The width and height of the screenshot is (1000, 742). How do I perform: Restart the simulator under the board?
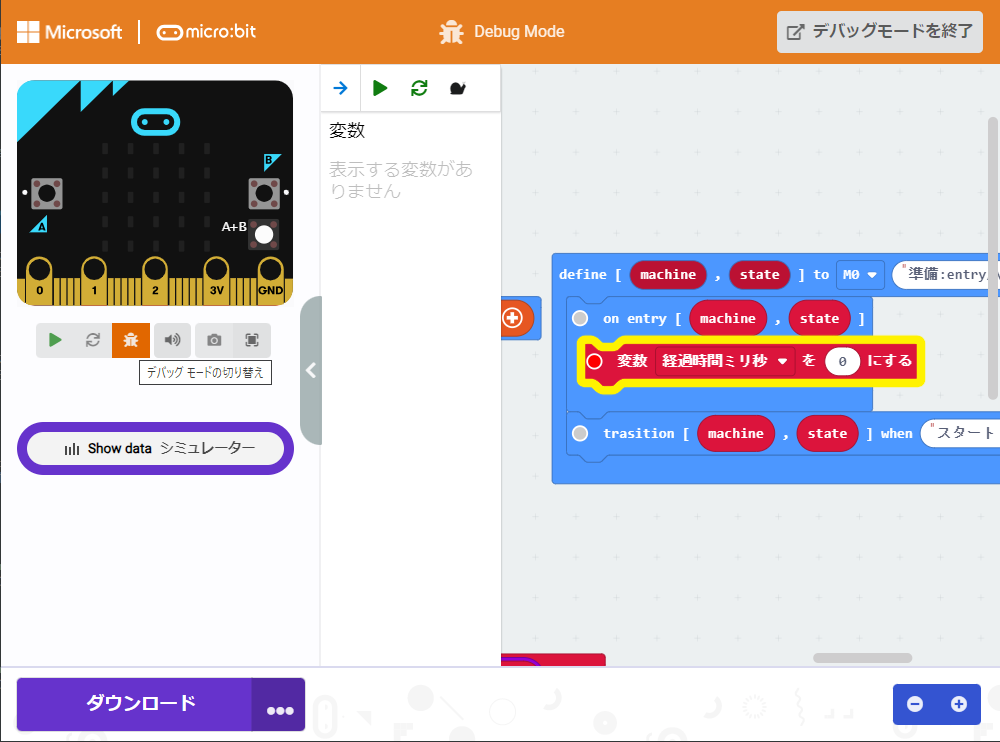[x=93, y=340]
